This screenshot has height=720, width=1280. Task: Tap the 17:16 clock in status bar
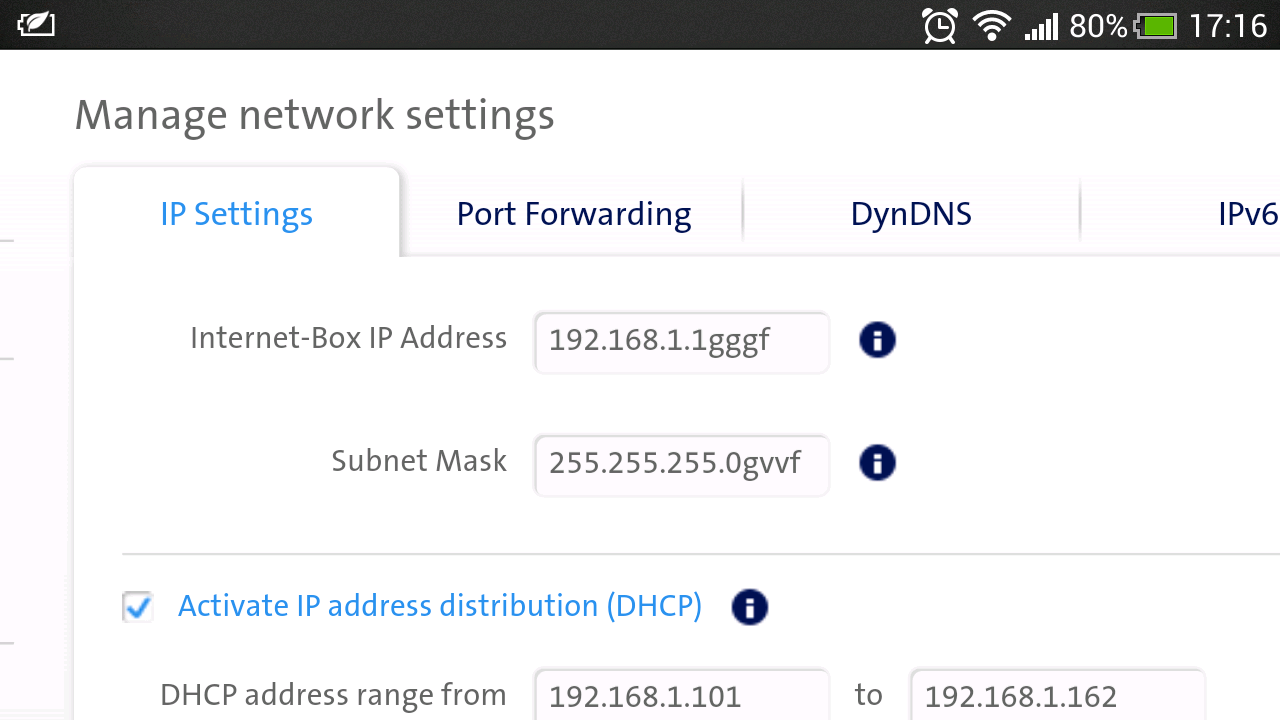point(1228,26)
